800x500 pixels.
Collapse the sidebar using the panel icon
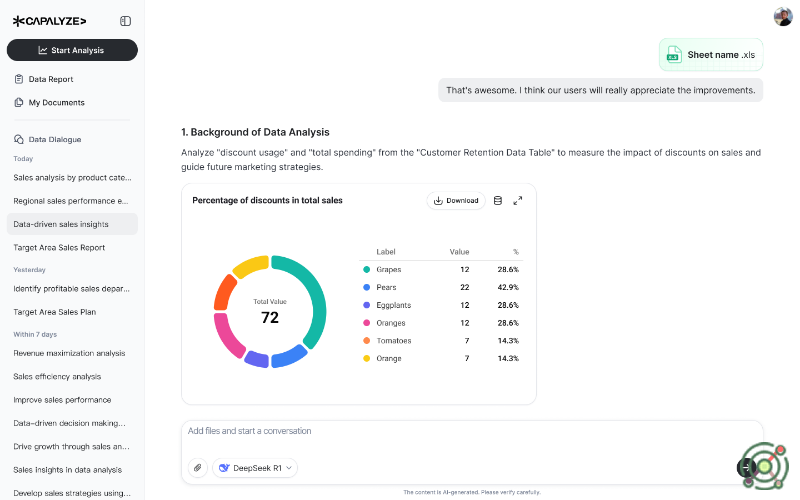125,20
